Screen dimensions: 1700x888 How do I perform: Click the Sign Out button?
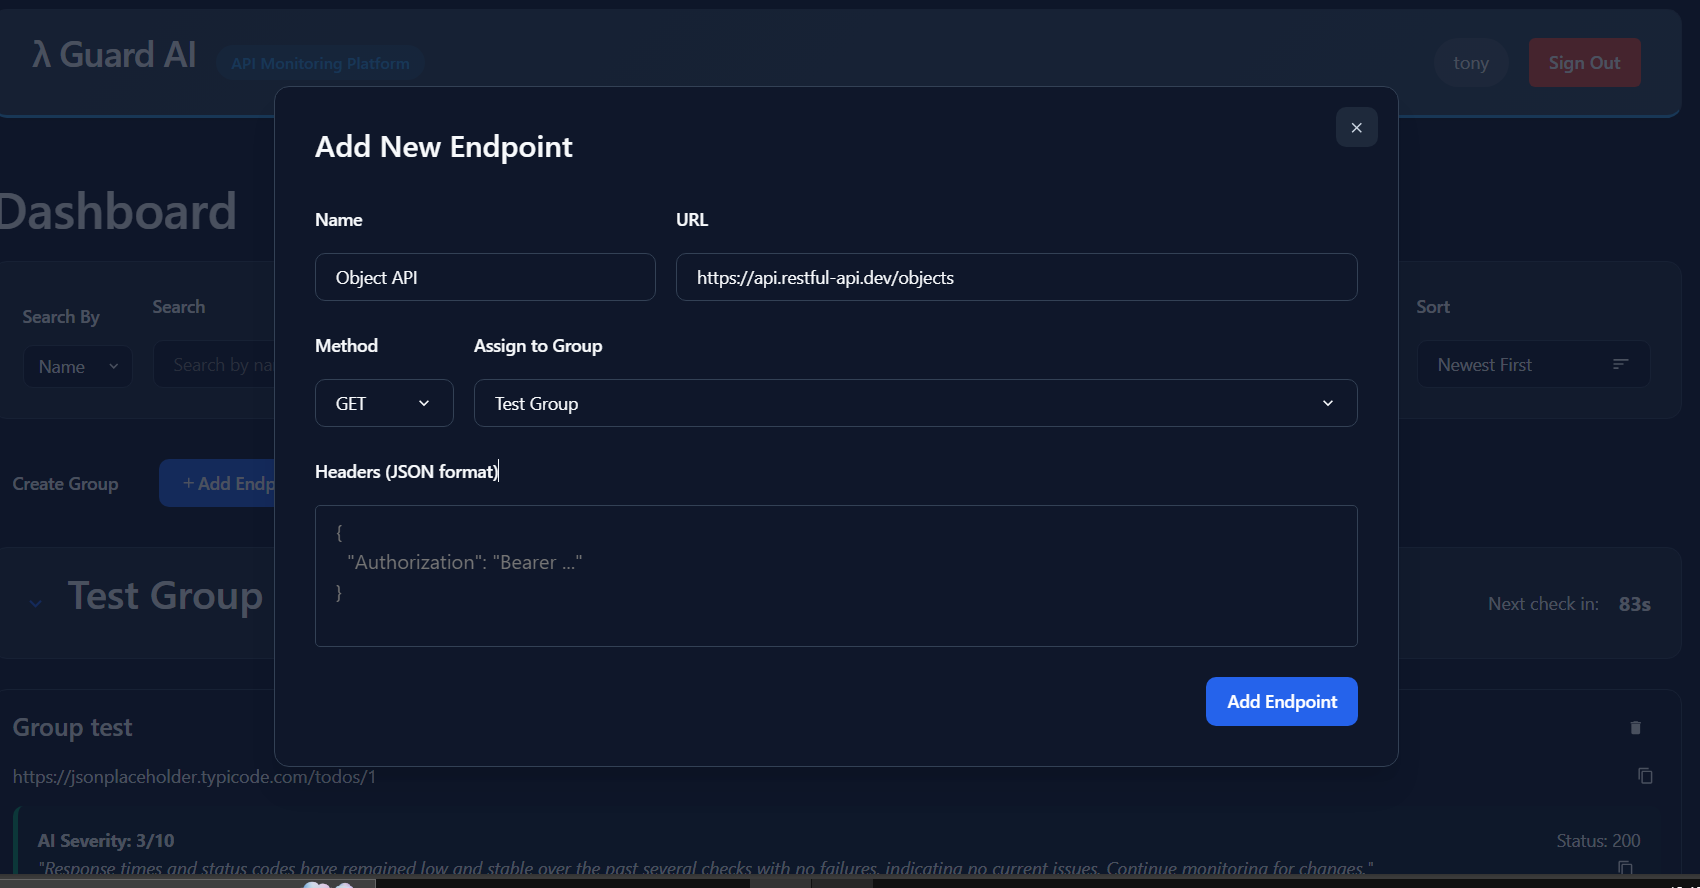coord(1584,62)
